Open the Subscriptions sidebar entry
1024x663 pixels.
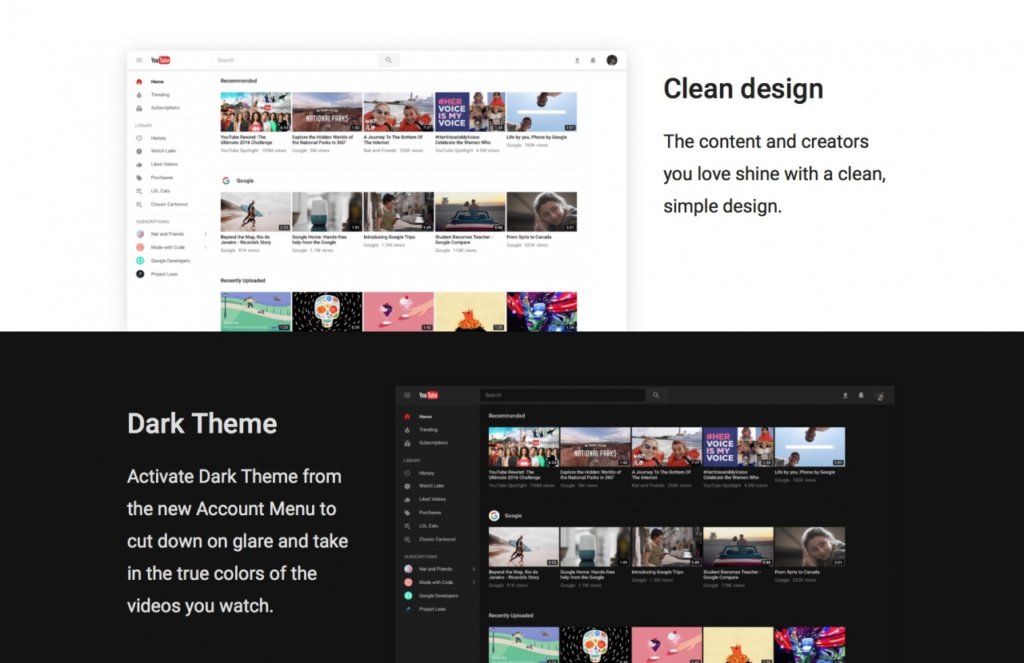click(162, 107)
